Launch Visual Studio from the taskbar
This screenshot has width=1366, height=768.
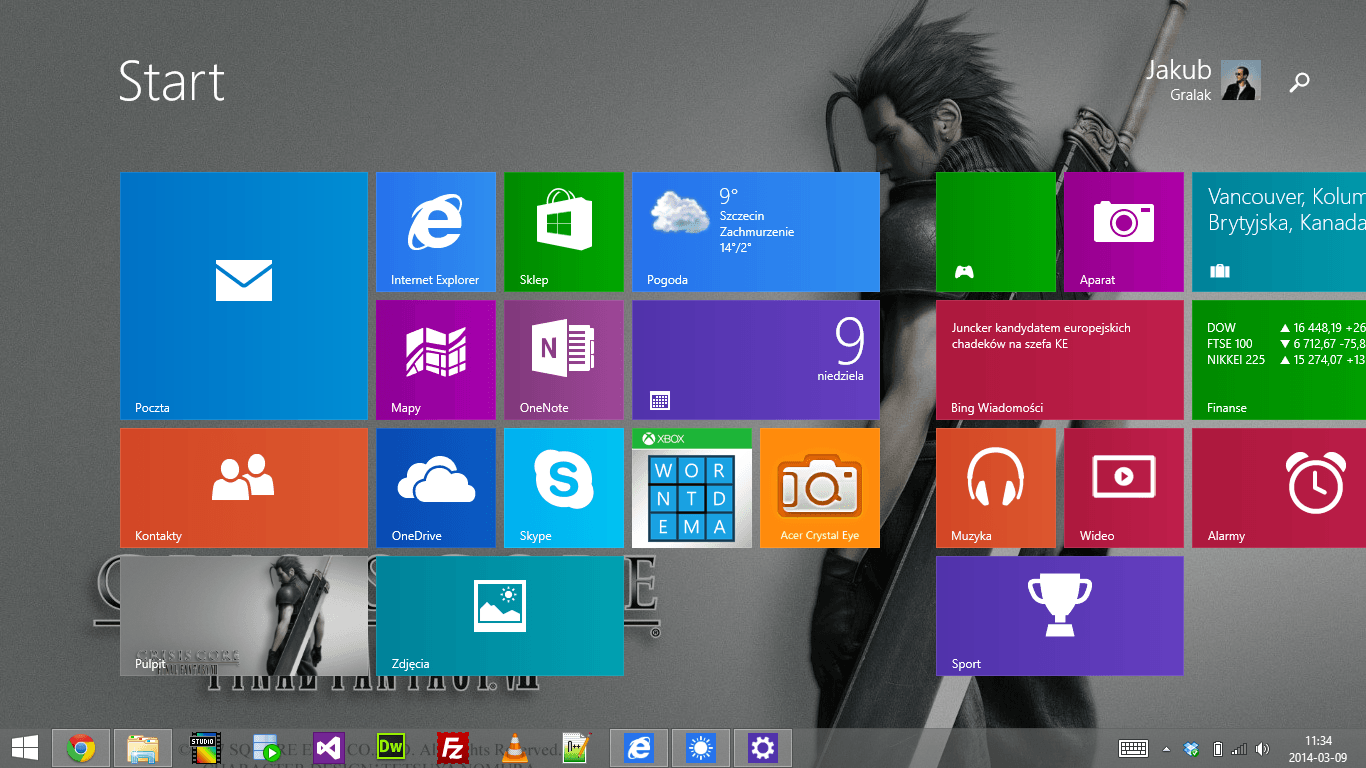(329, 748)
